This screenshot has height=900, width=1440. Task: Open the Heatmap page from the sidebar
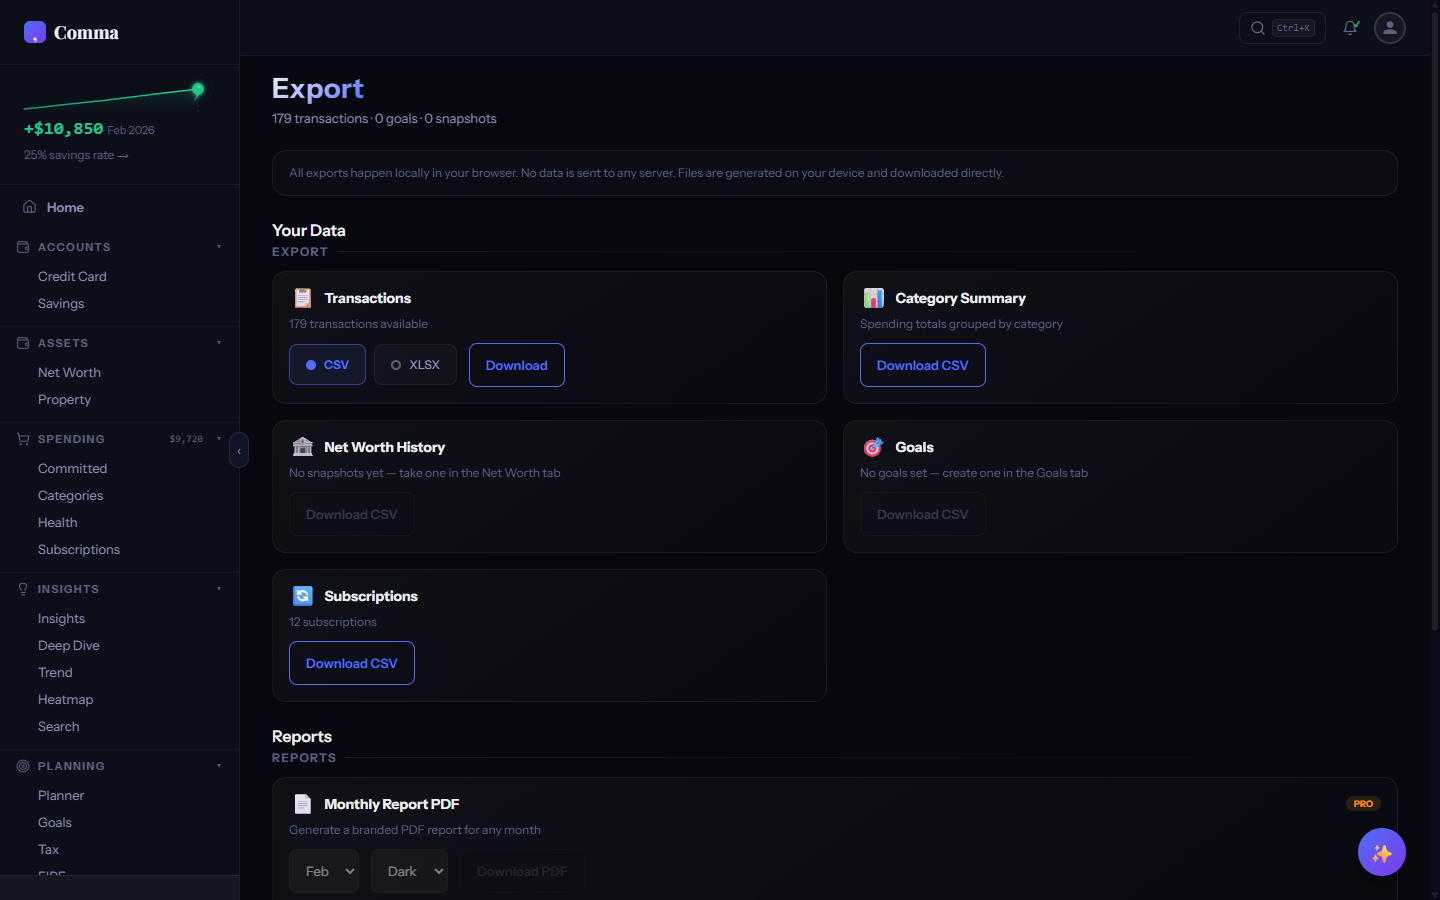point(65,699)
